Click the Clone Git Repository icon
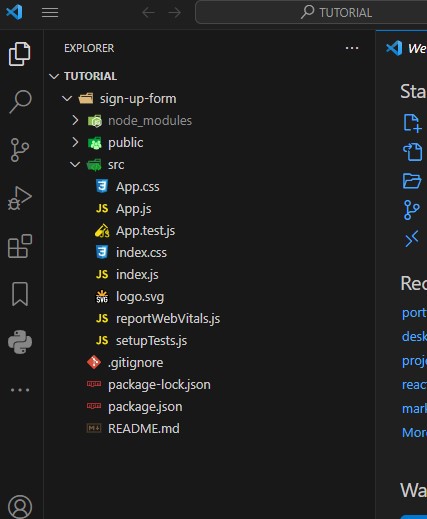The height and width of the screenshot is (519, 427). tap(411, 210)
